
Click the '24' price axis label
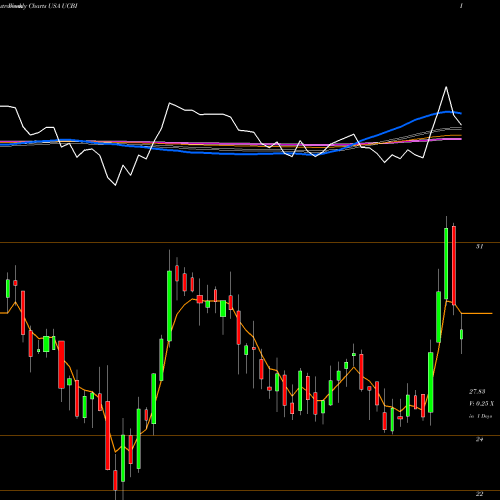pos(479,439)
